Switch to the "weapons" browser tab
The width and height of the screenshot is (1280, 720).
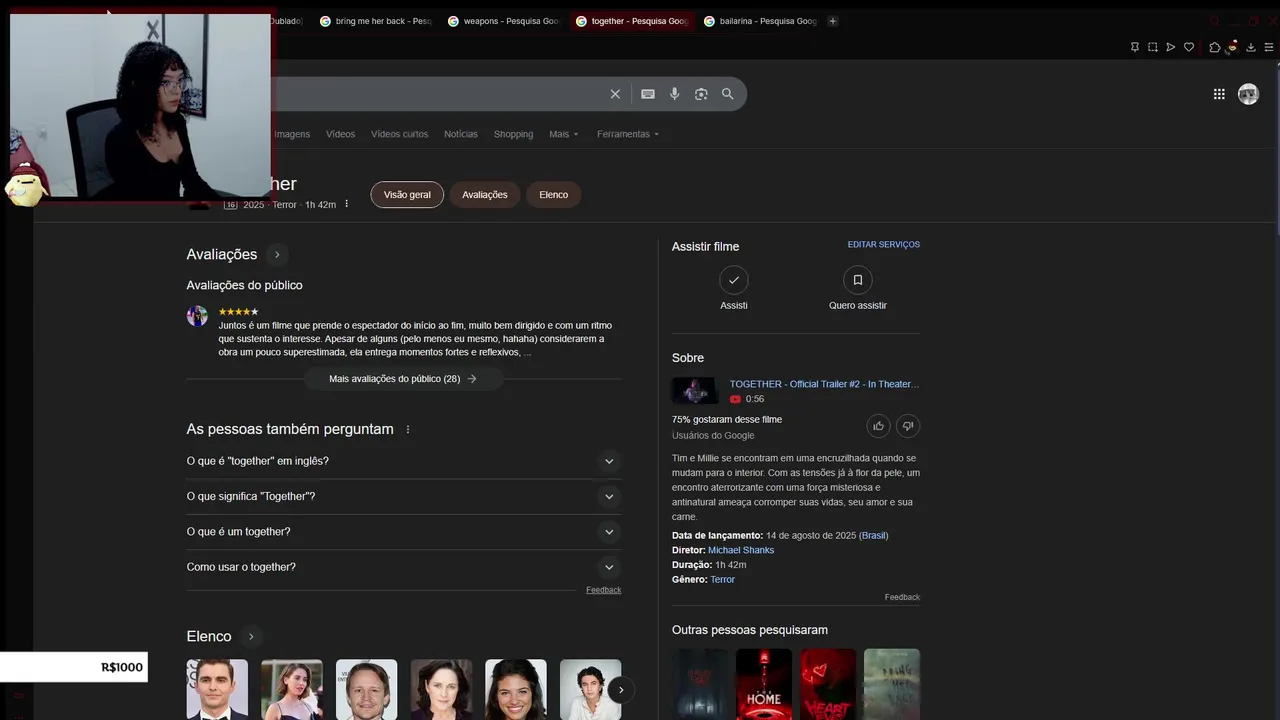click(x=503, y=21)
